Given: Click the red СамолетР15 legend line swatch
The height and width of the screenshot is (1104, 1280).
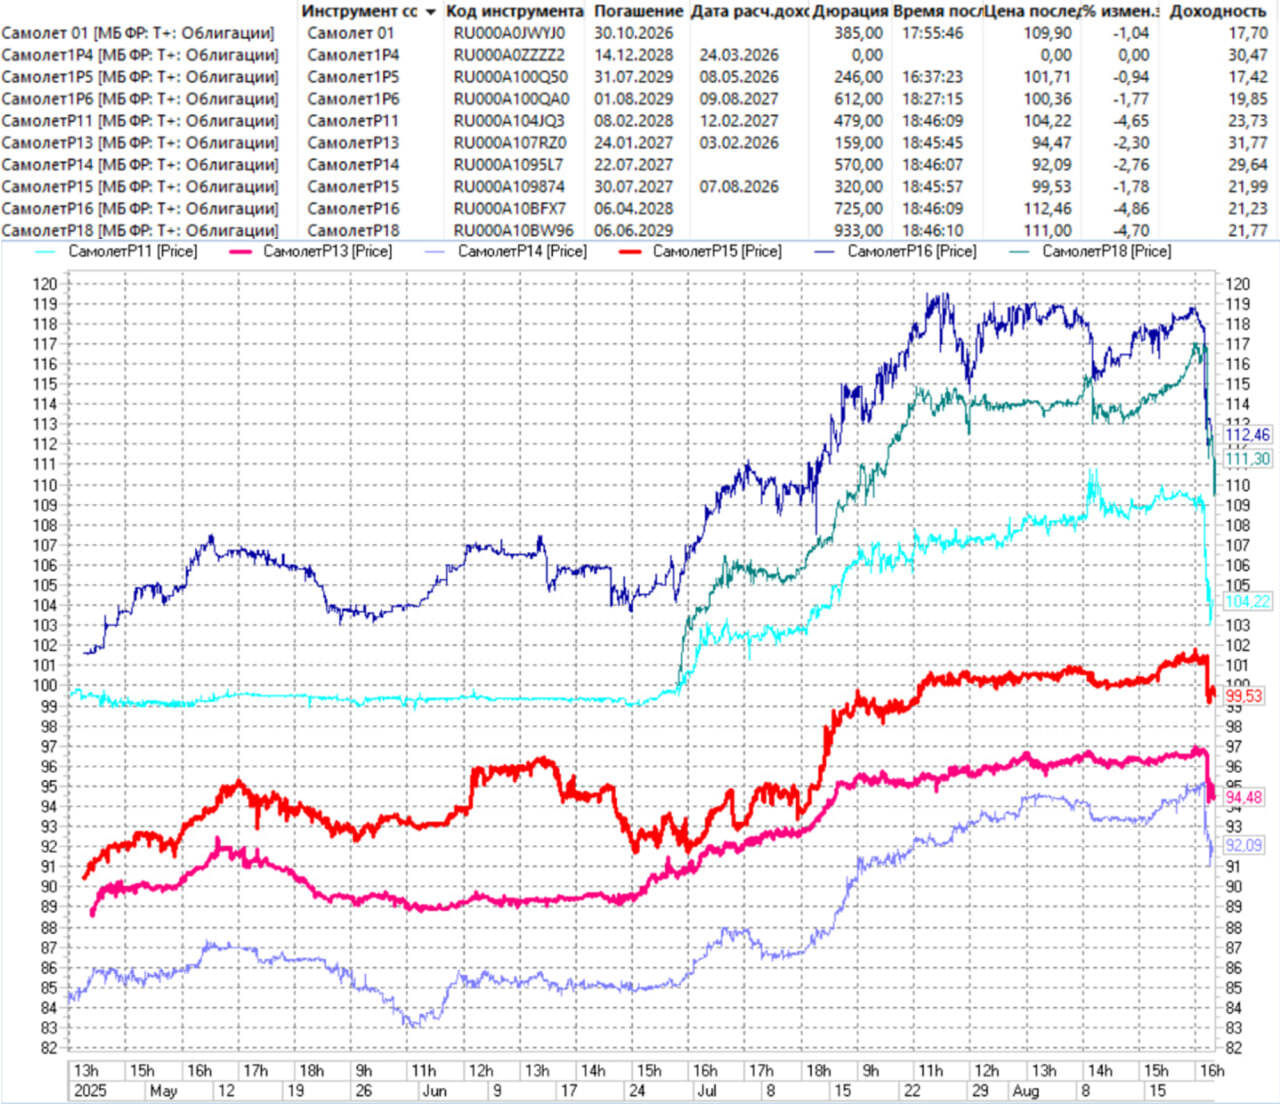Looking at the screenshot, I should coord(632,251).
